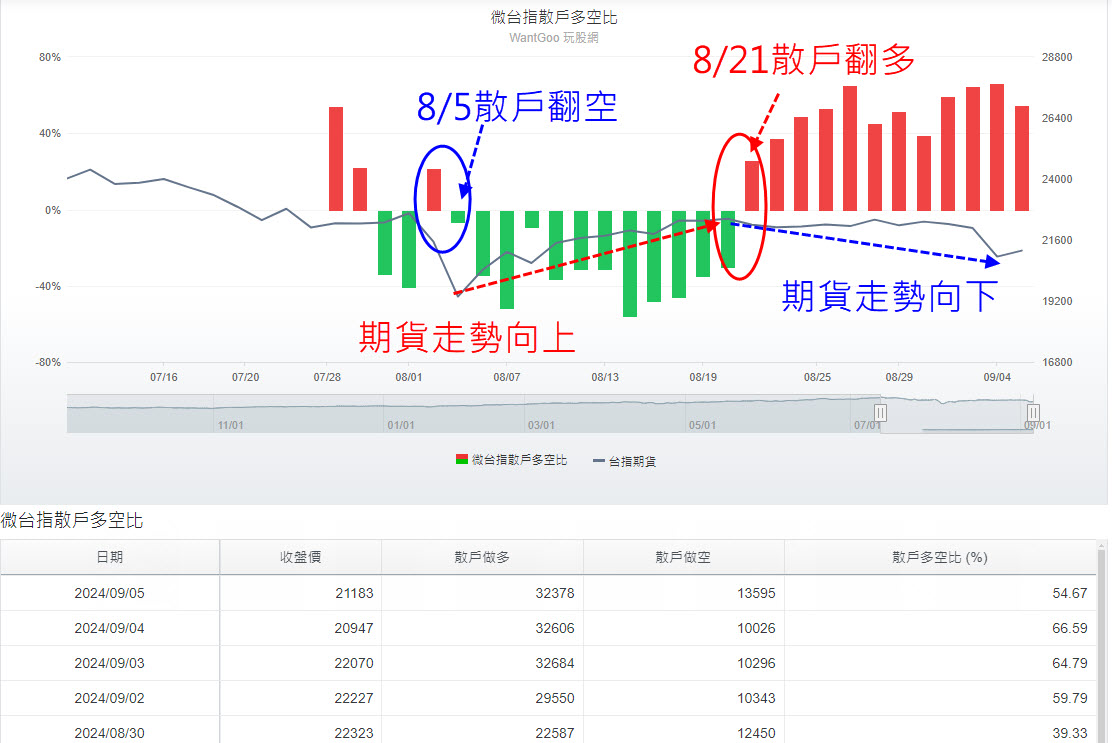Click the blue ellipse highlighting 8/5 bar
Viewport: 1112px width, 743px height.
click(441, 200)
